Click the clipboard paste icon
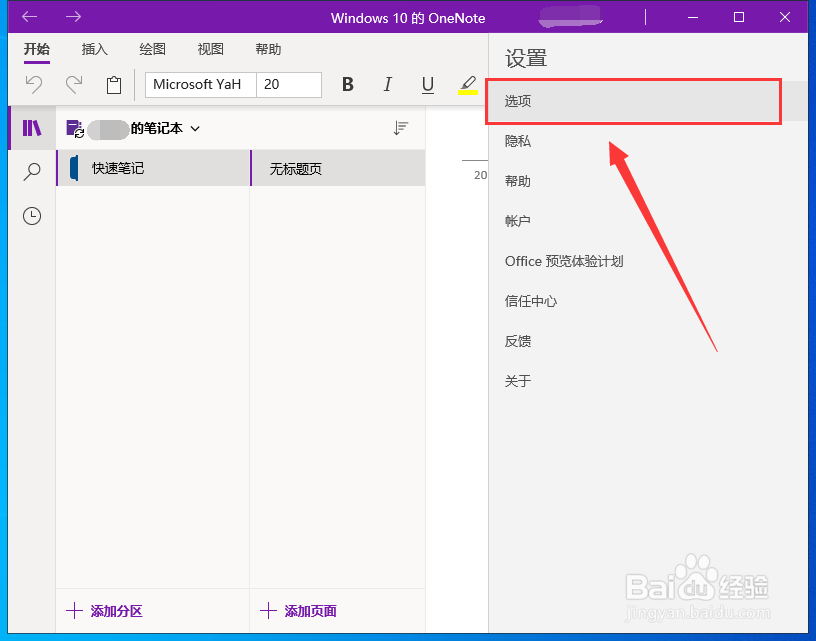The height and width of the screenshot is (641, 816). pos(114,85)
